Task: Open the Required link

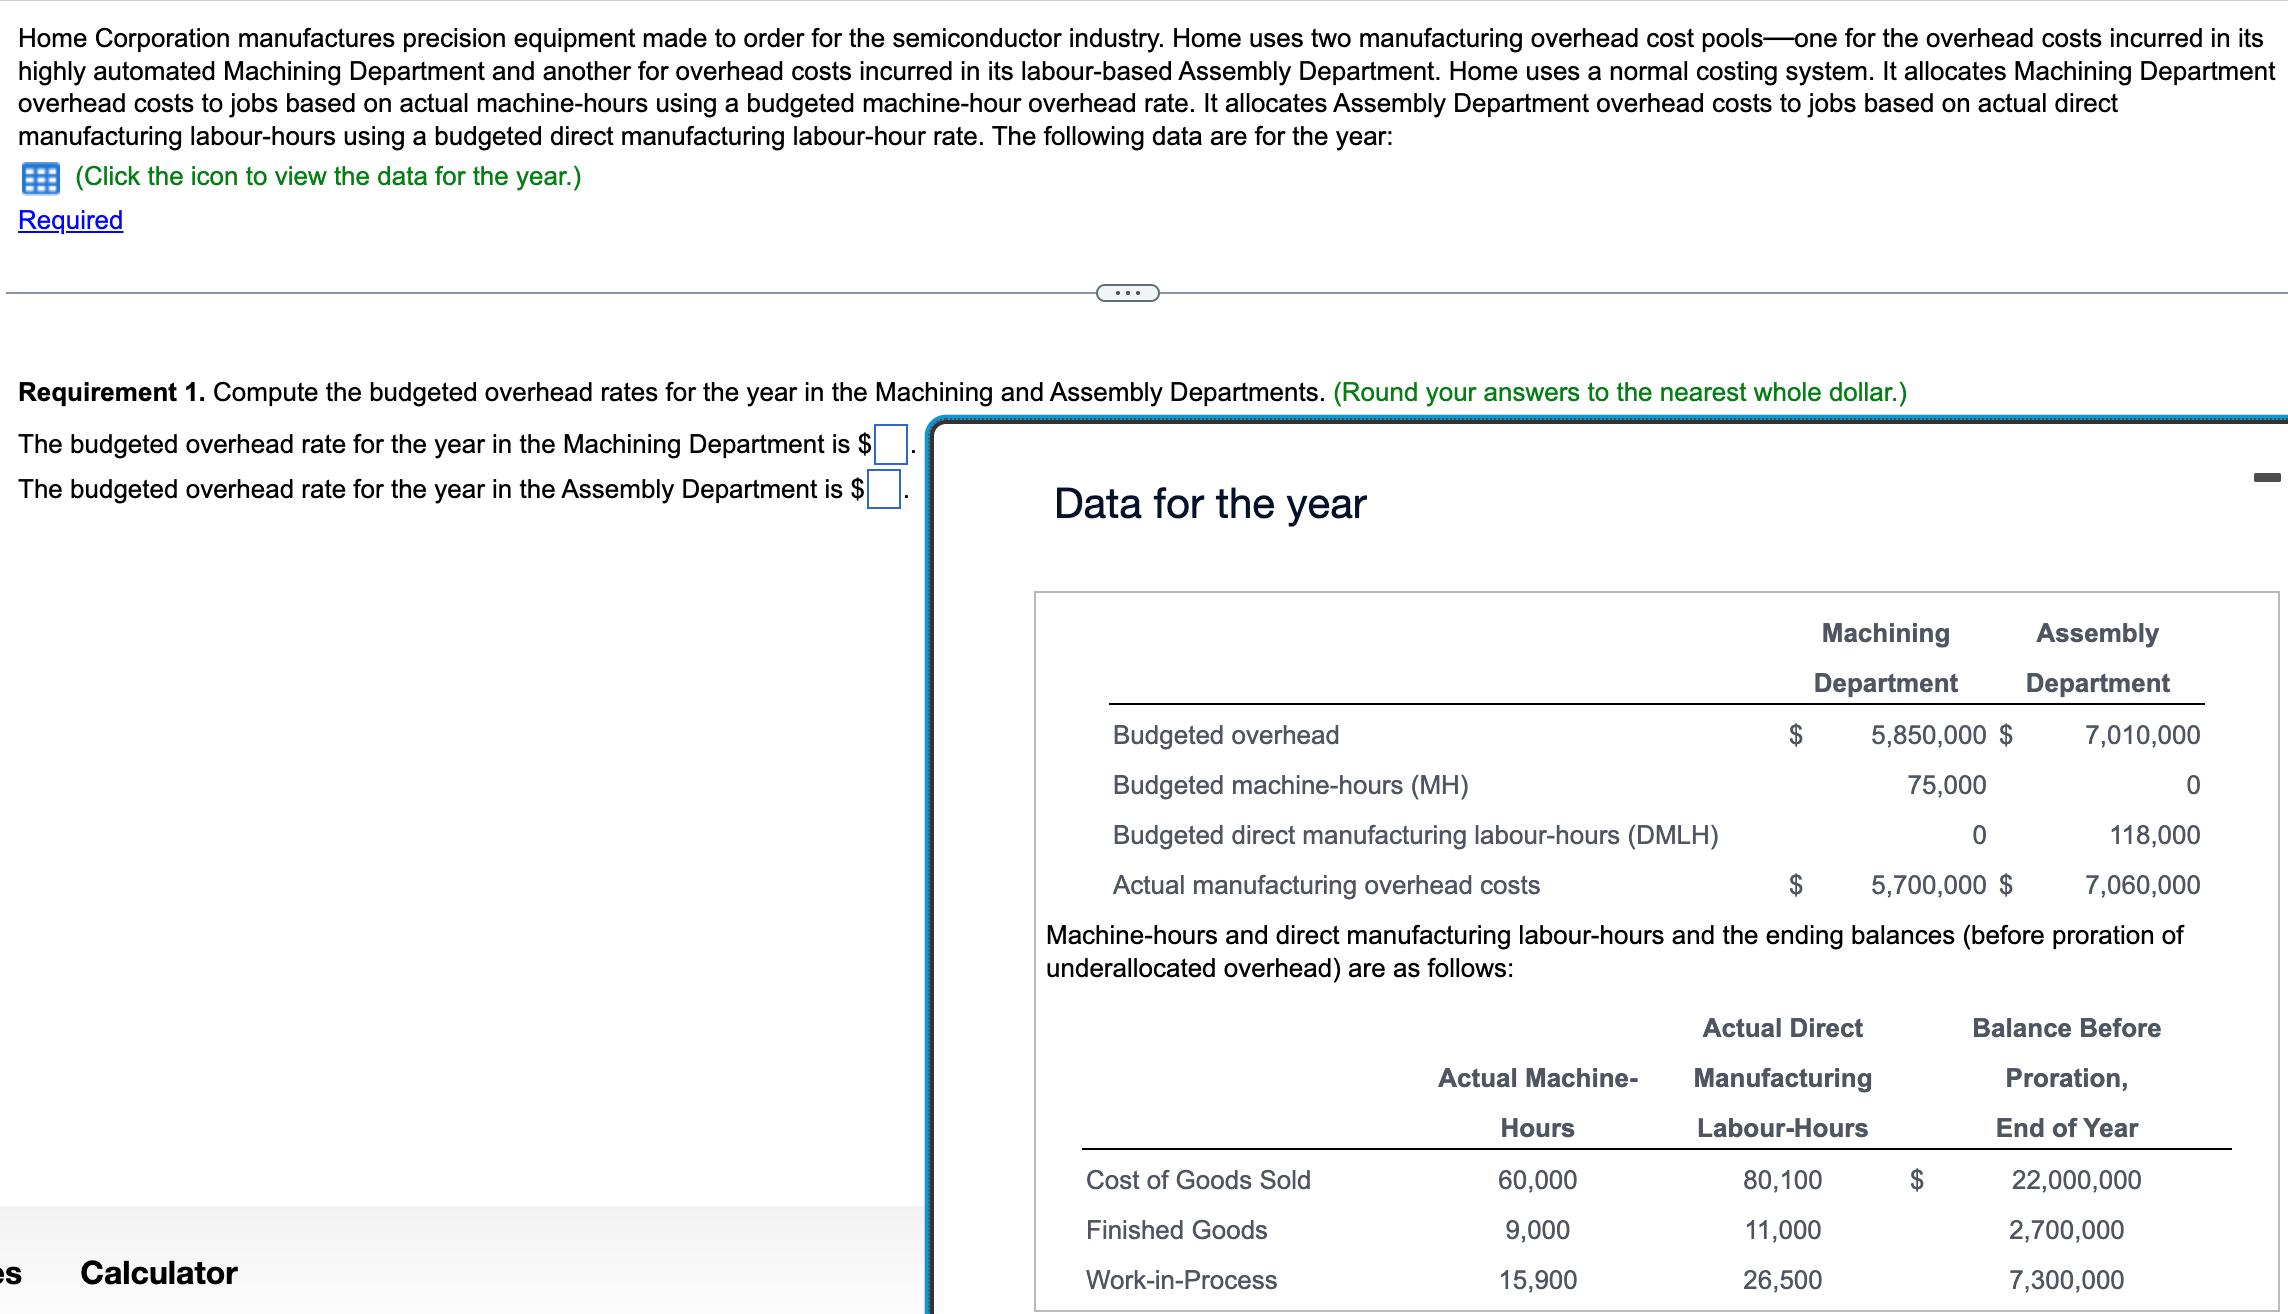Action: click(x=70, y=220)
